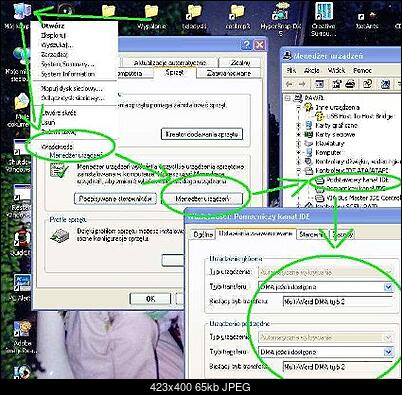Click the Karty sieciowe network card icon
402x395 pixels.
[309, 134]
